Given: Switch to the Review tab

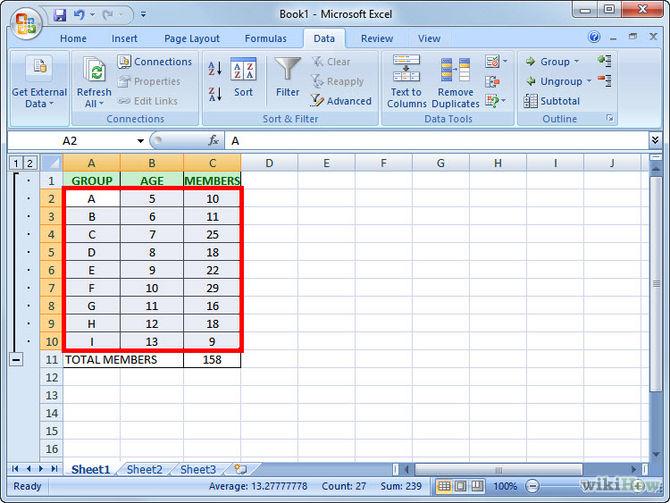Looking at the screenshot, I should click(377, 38).
